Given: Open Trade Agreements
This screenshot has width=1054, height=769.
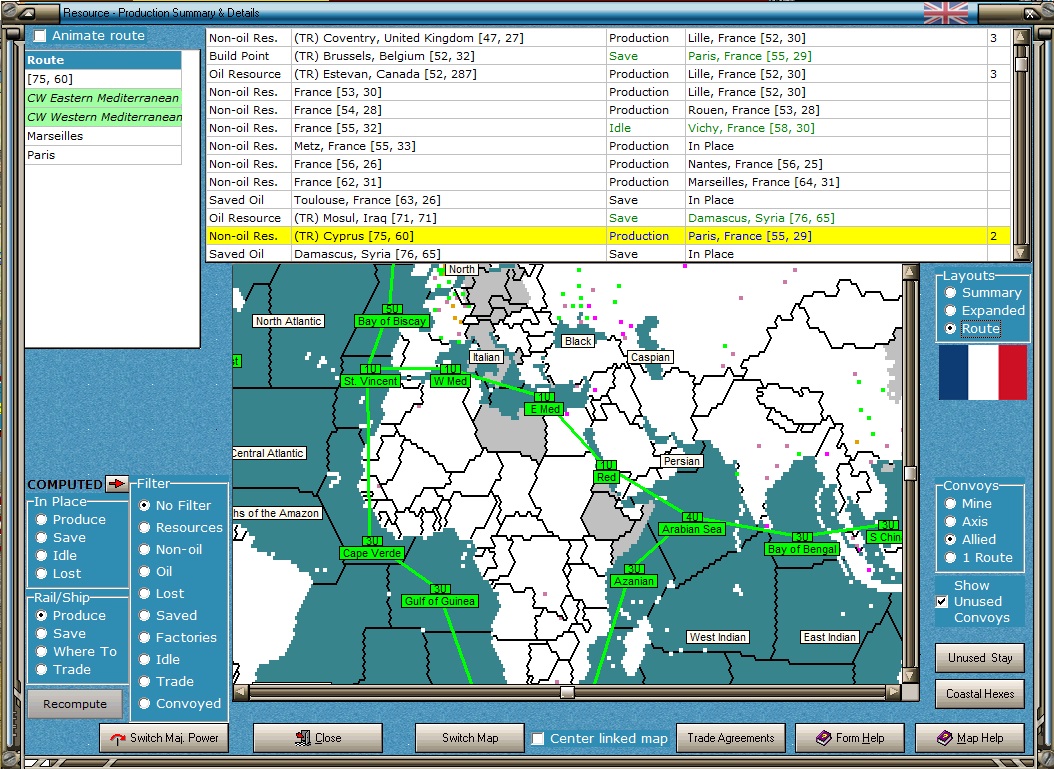Looking at the screenshot, I should pyautogui.click(x=731, y=739).
